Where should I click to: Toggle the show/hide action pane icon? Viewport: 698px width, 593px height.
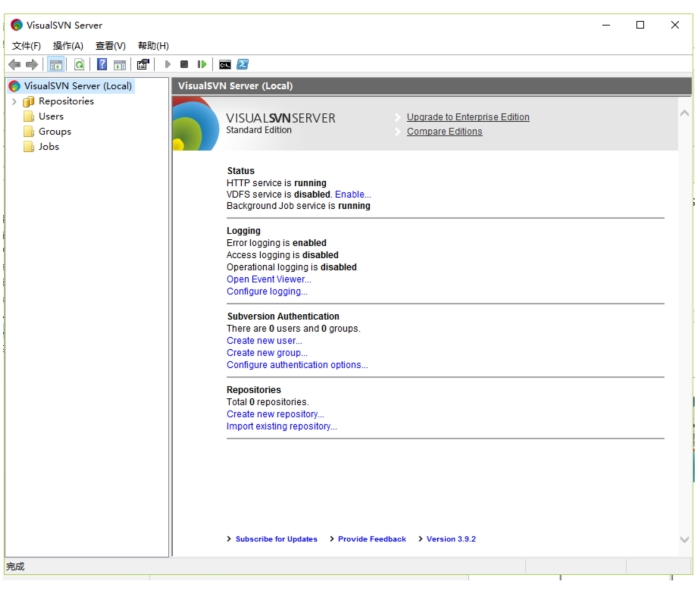(120, 65)
